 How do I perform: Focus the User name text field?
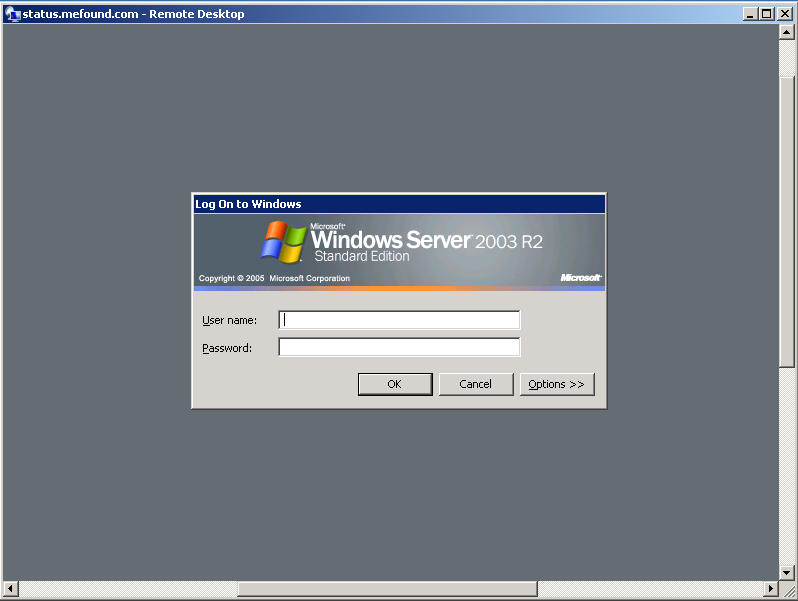(399, 320)
